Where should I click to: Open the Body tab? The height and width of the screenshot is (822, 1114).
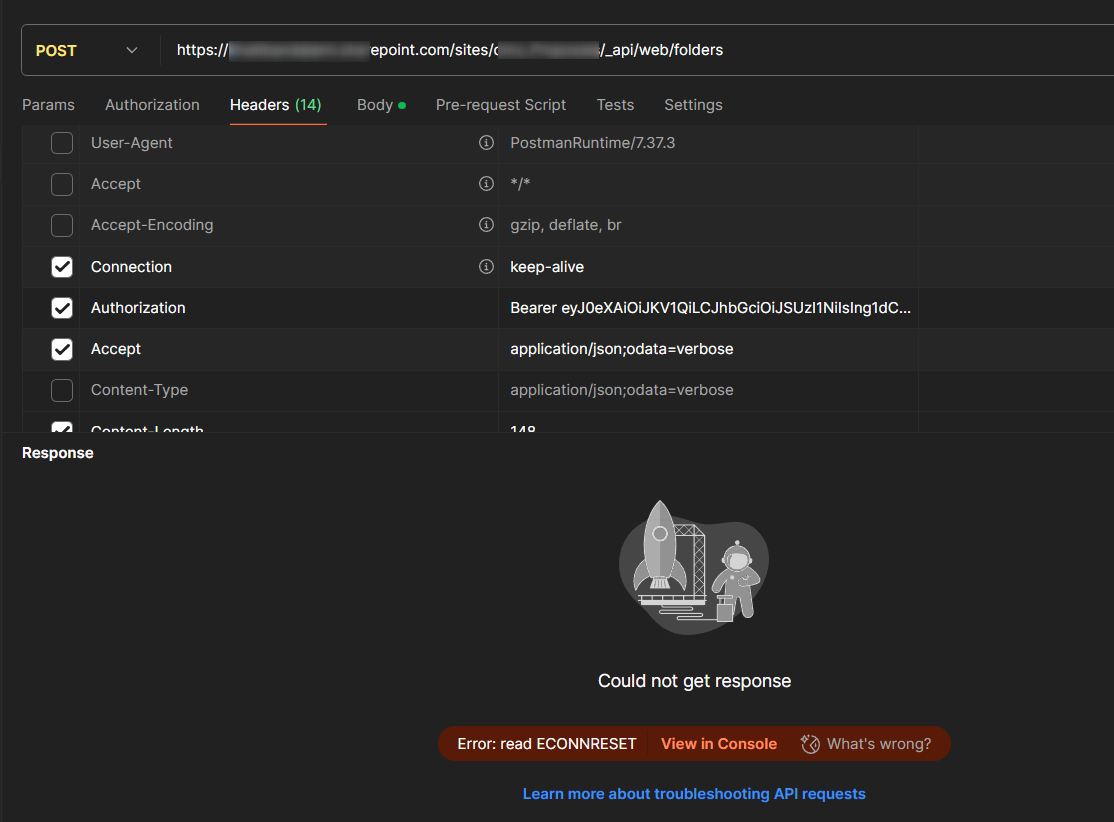381,105
